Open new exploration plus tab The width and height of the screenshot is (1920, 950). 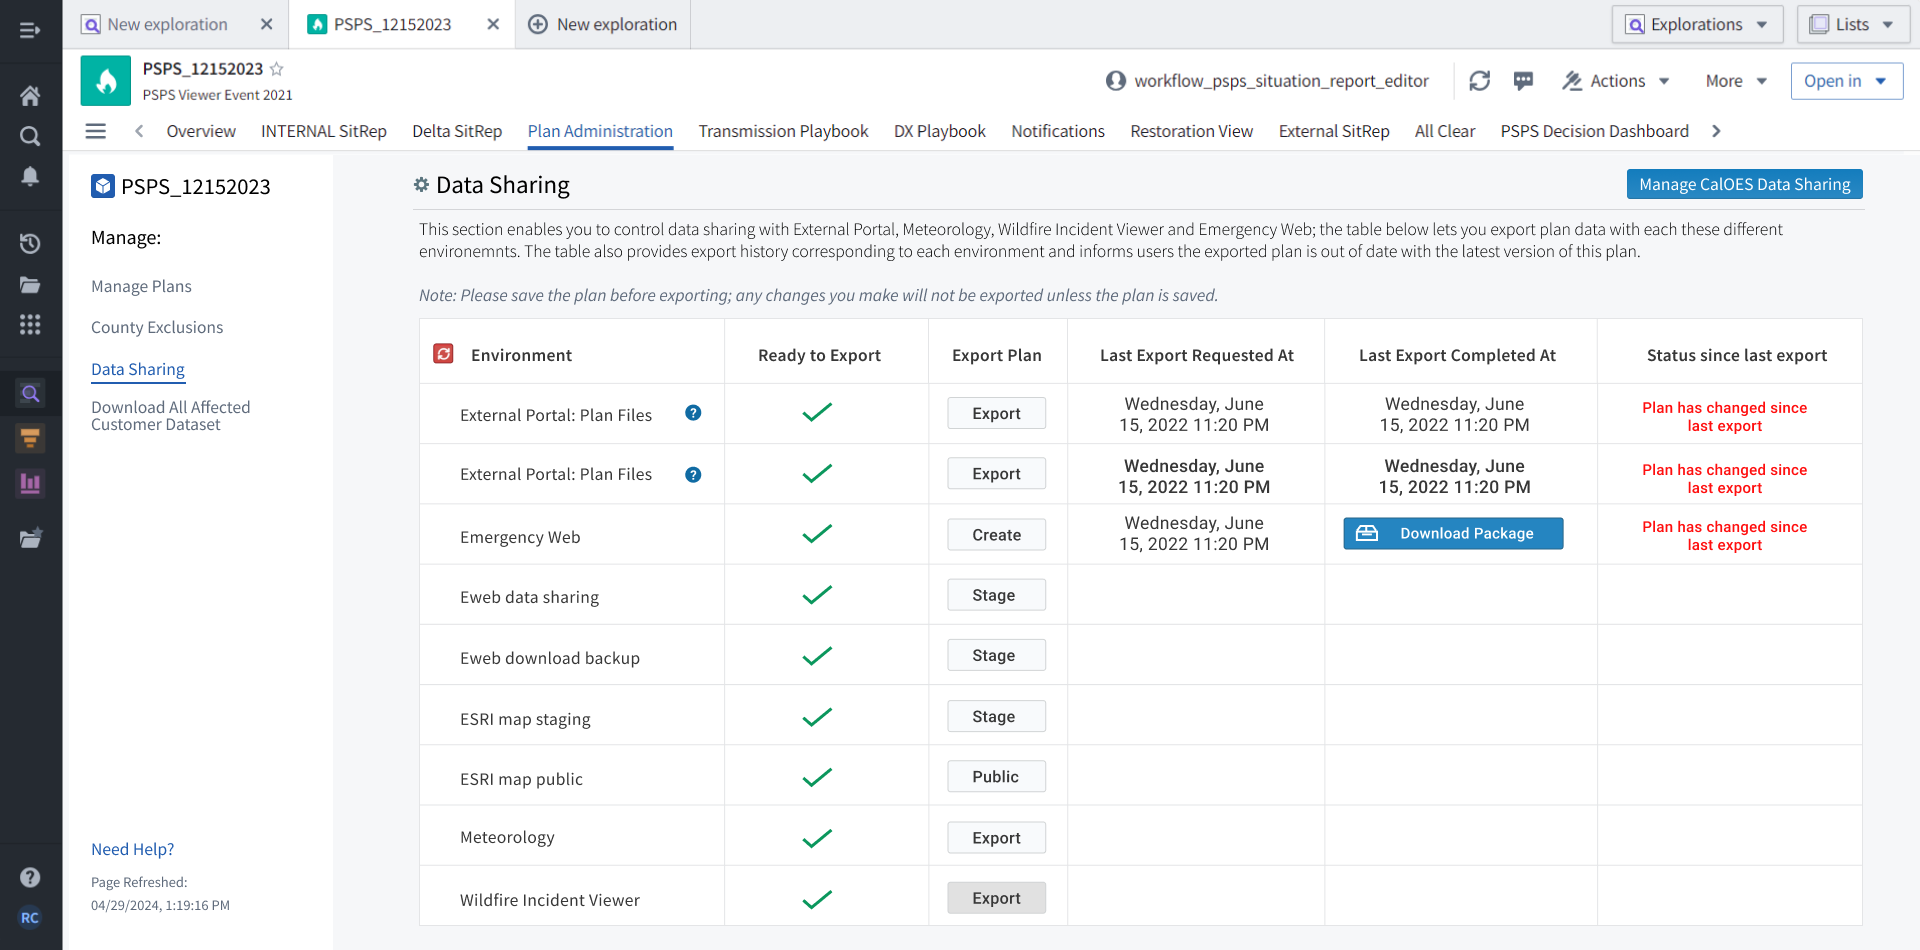click(x=603, y=24)
